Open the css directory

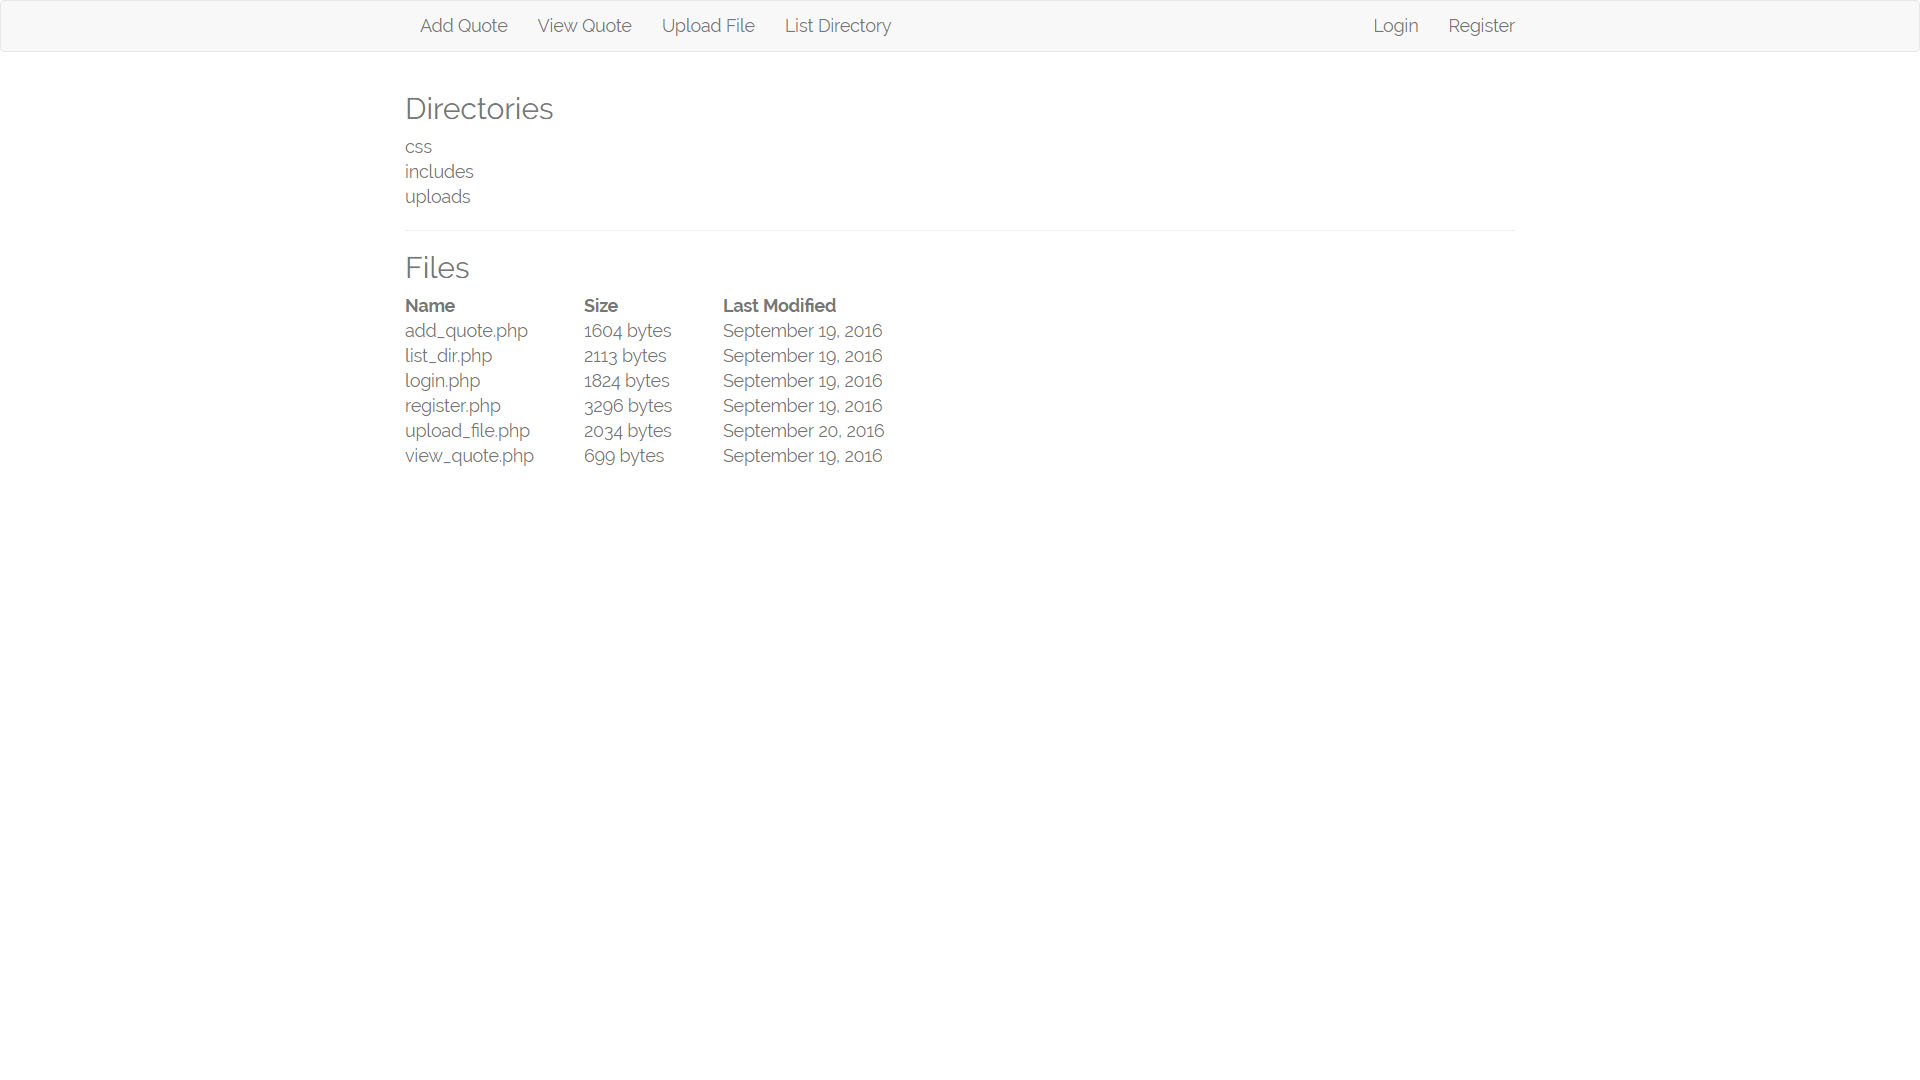coord(418,146)
